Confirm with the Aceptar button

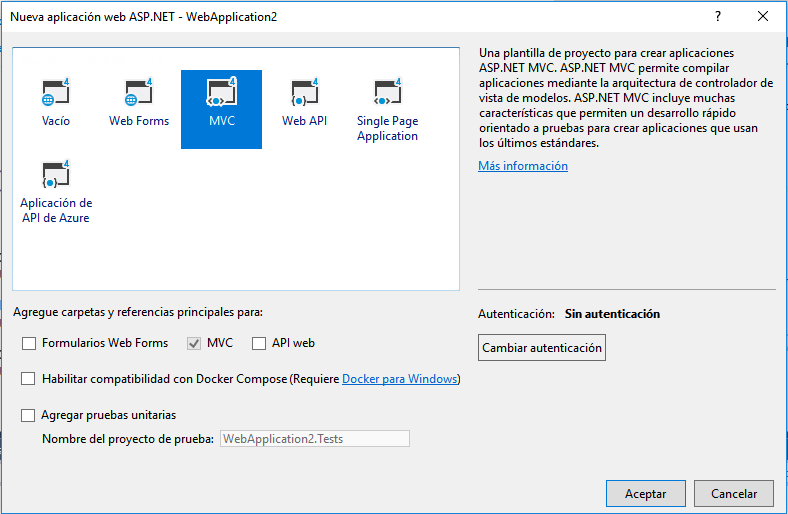[x=645, y=494]
